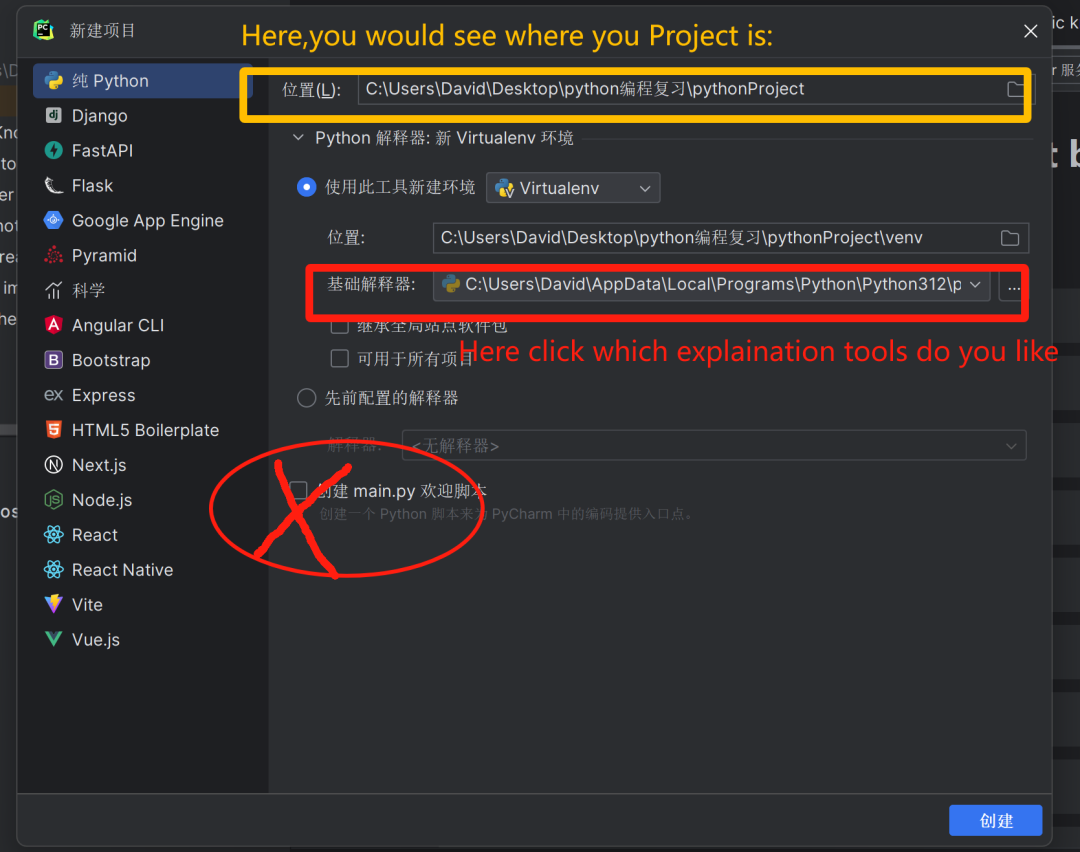
Task: Click the Django project type icon
Action: (54, 115)
